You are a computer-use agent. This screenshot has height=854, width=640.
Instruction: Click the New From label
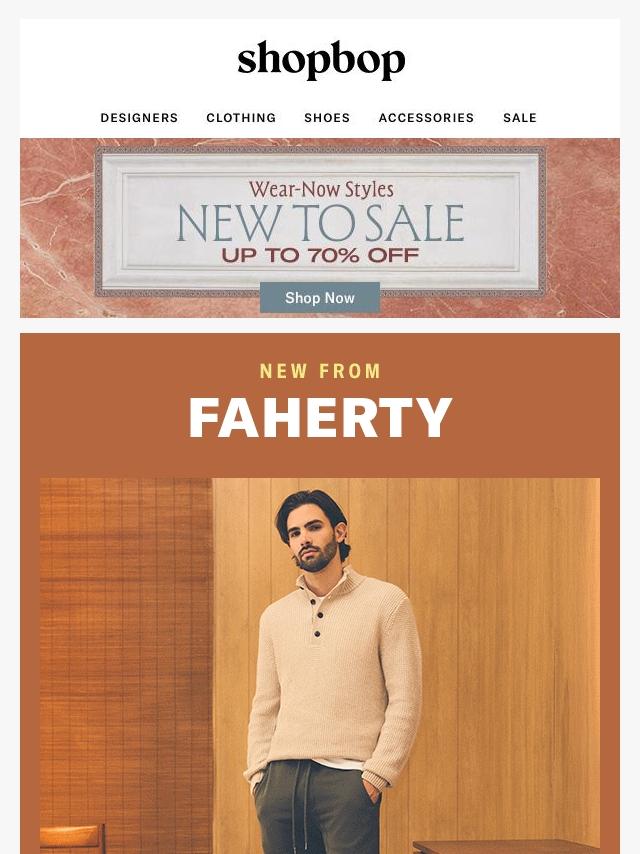coord(320,371)
